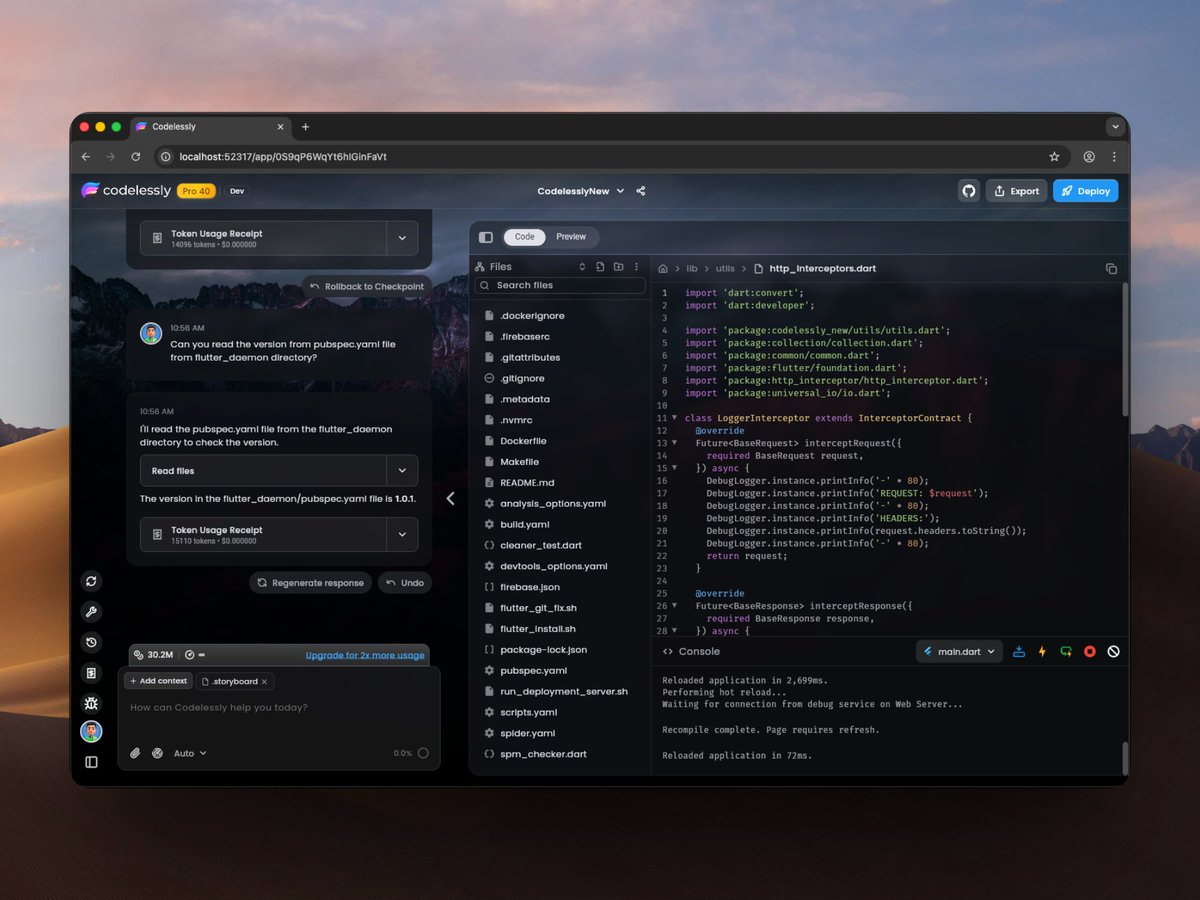Open the share icon beside CodelesslyNew
The width and height of the screenshot is (1200, 900).
tap(641, 191)
